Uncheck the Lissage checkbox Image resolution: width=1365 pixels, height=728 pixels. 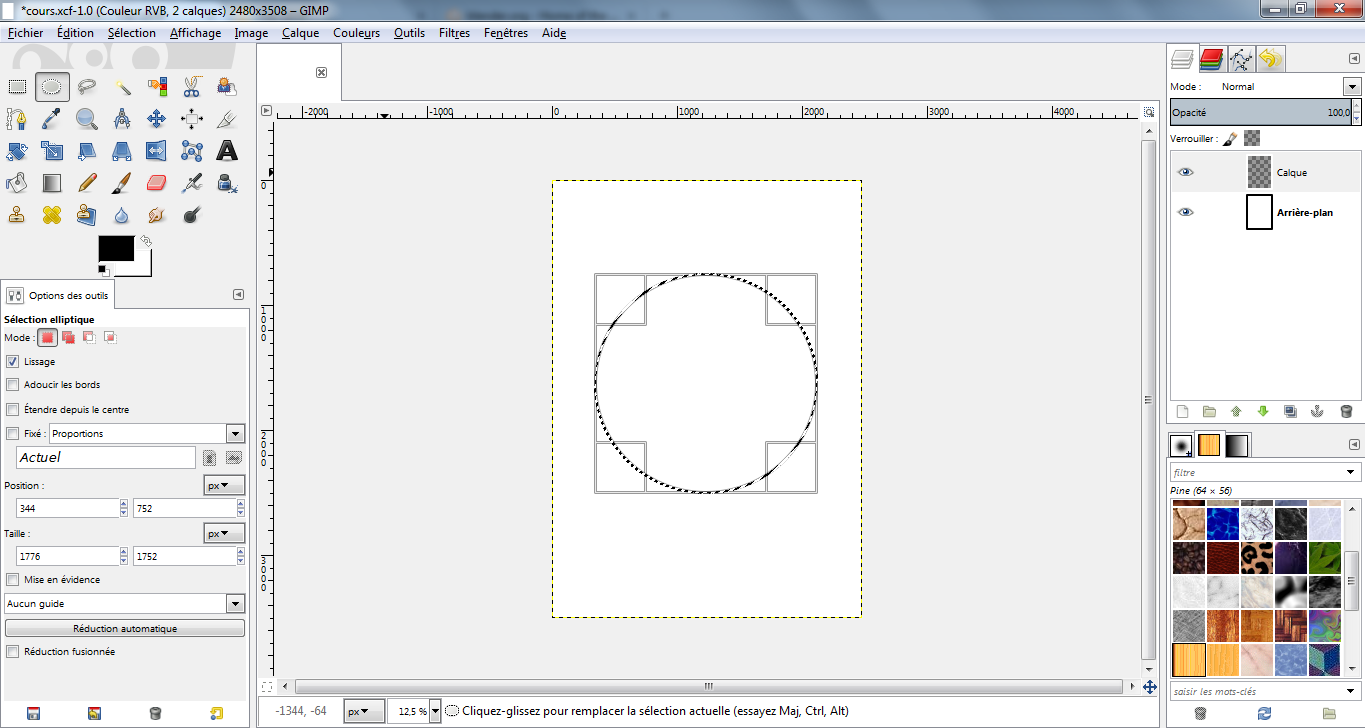[x=13, y=362]
